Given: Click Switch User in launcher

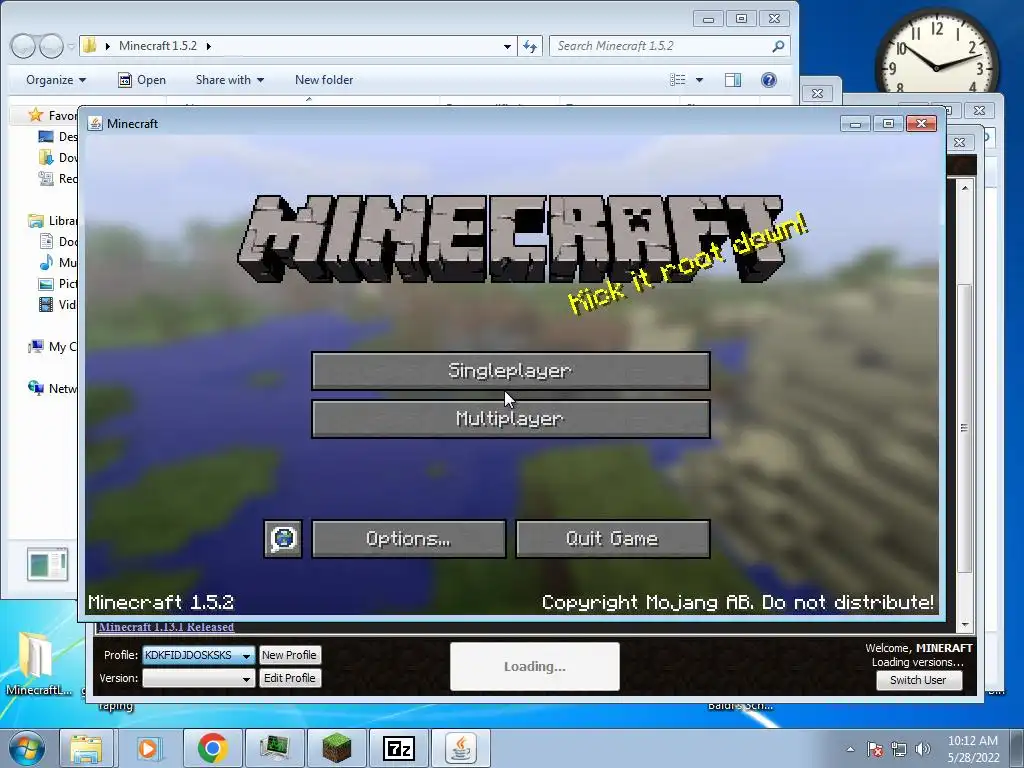Looking at the screenshot, I should (918, 680).
